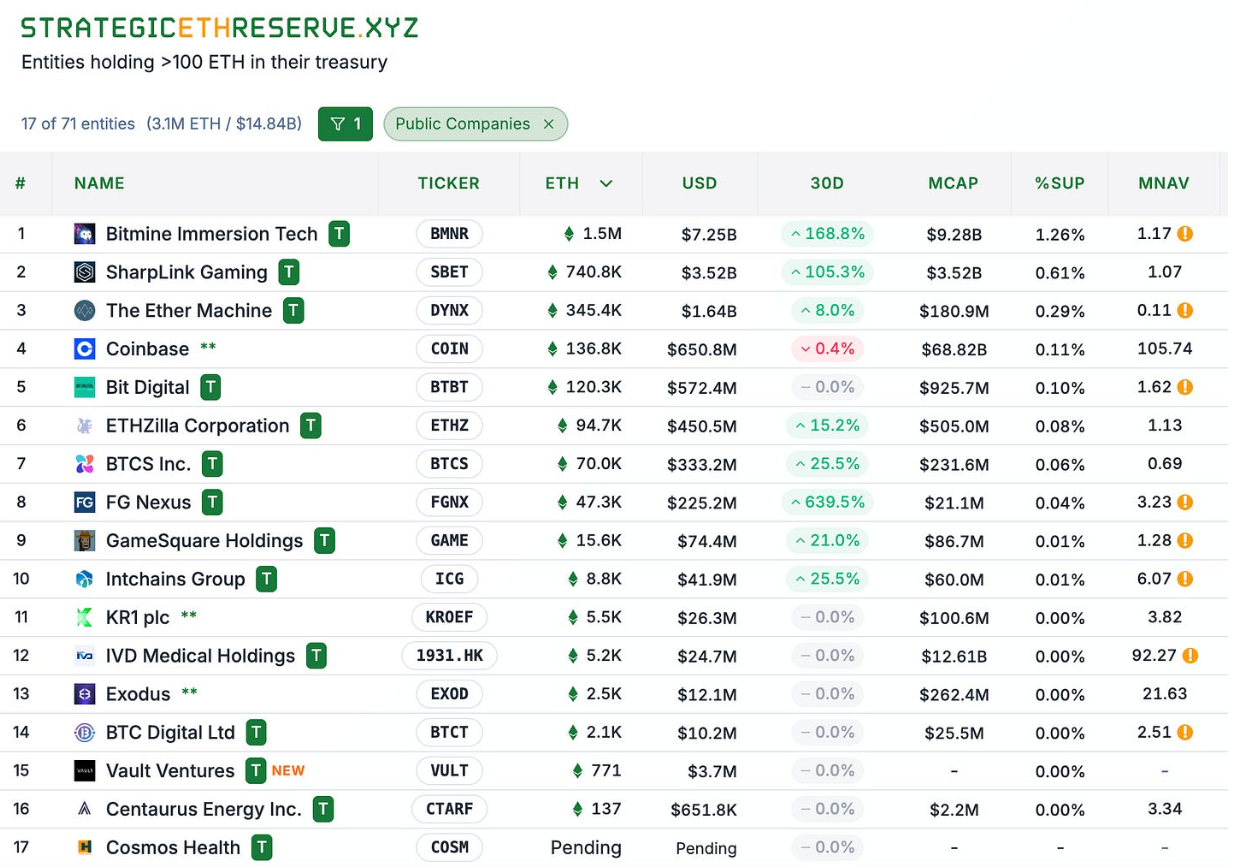Click the Bitmine Immersion Tech logo icon
The height and width of the screenshot is (866, 1233).
[x=85, y=234]
